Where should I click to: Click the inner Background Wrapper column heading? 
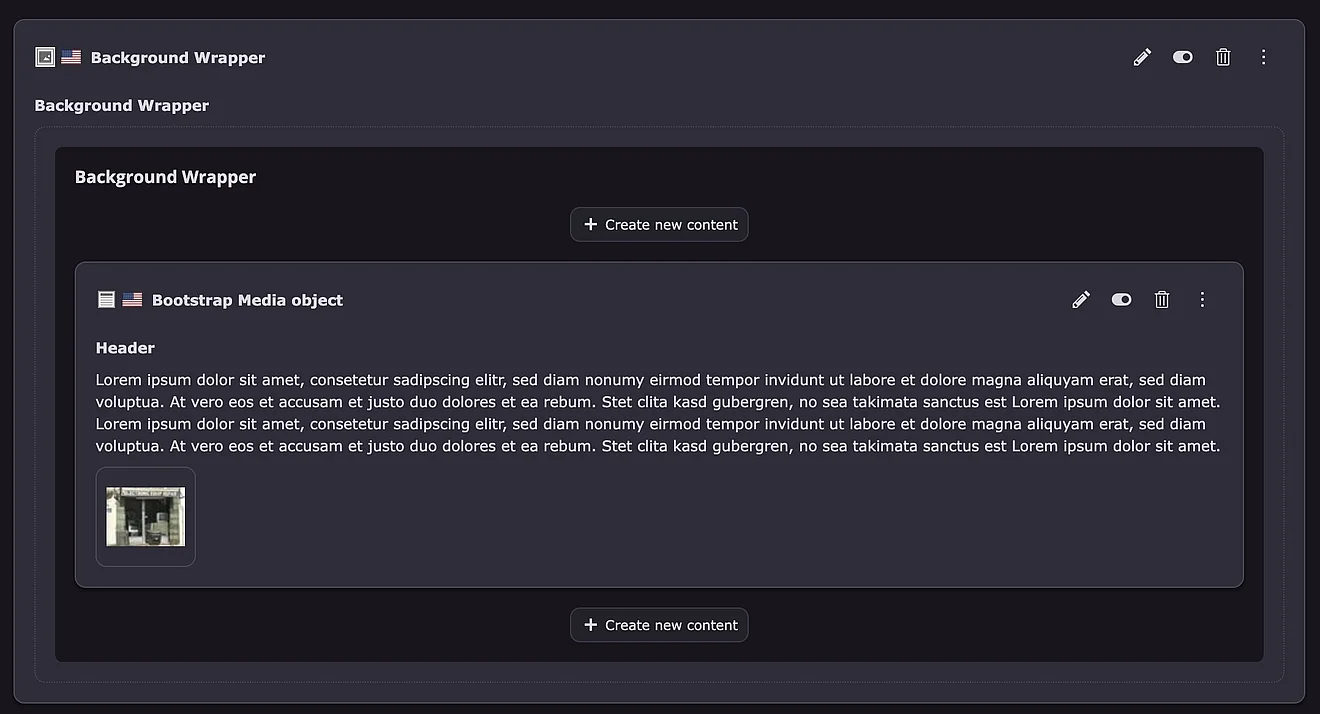pos(165,177)
